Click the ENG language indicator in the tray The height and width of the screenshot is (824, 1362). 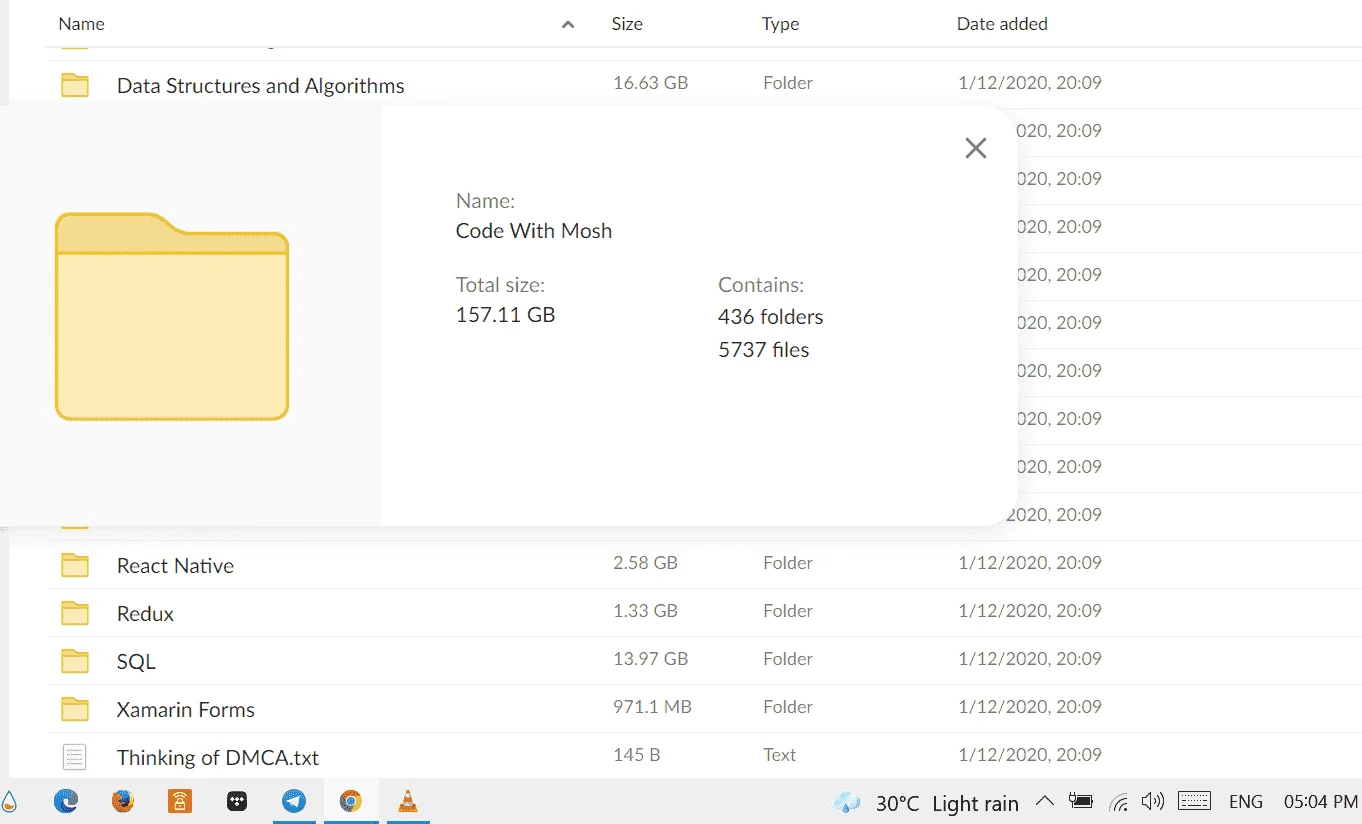tap(1246, 802)
